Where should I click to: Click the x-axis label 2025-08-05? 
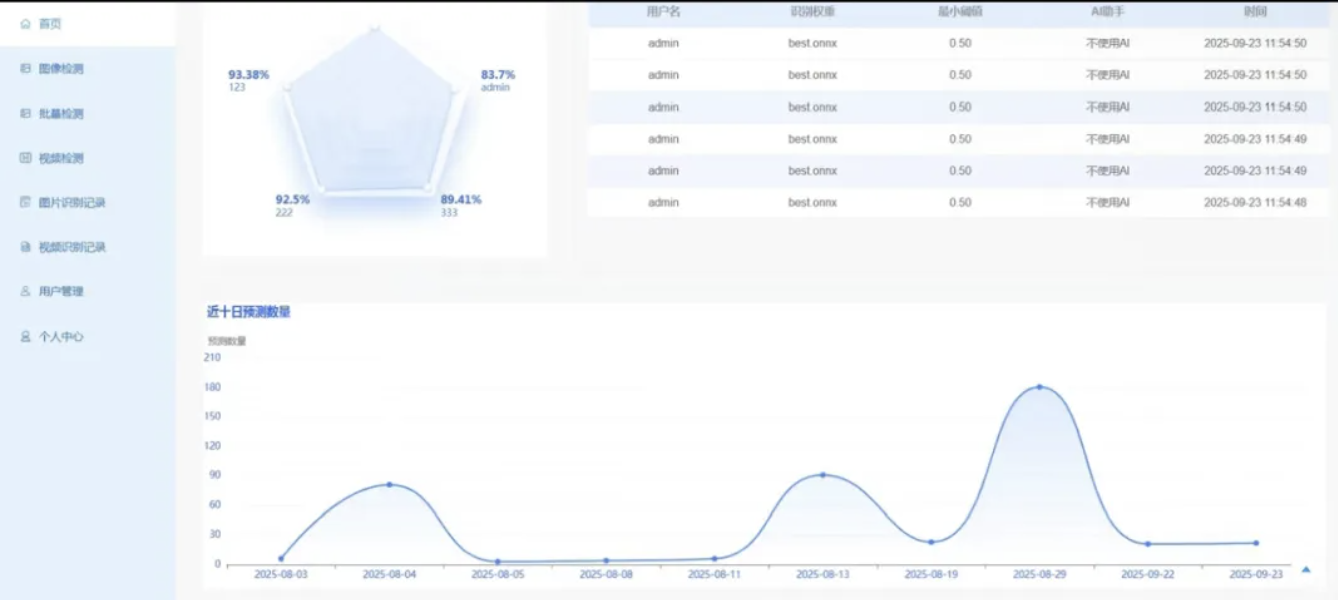[498, 575]
